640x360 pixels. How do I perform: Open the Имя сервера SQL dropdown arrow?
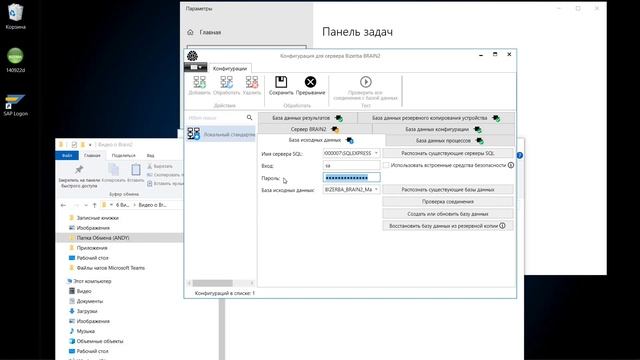click(376, 153)
